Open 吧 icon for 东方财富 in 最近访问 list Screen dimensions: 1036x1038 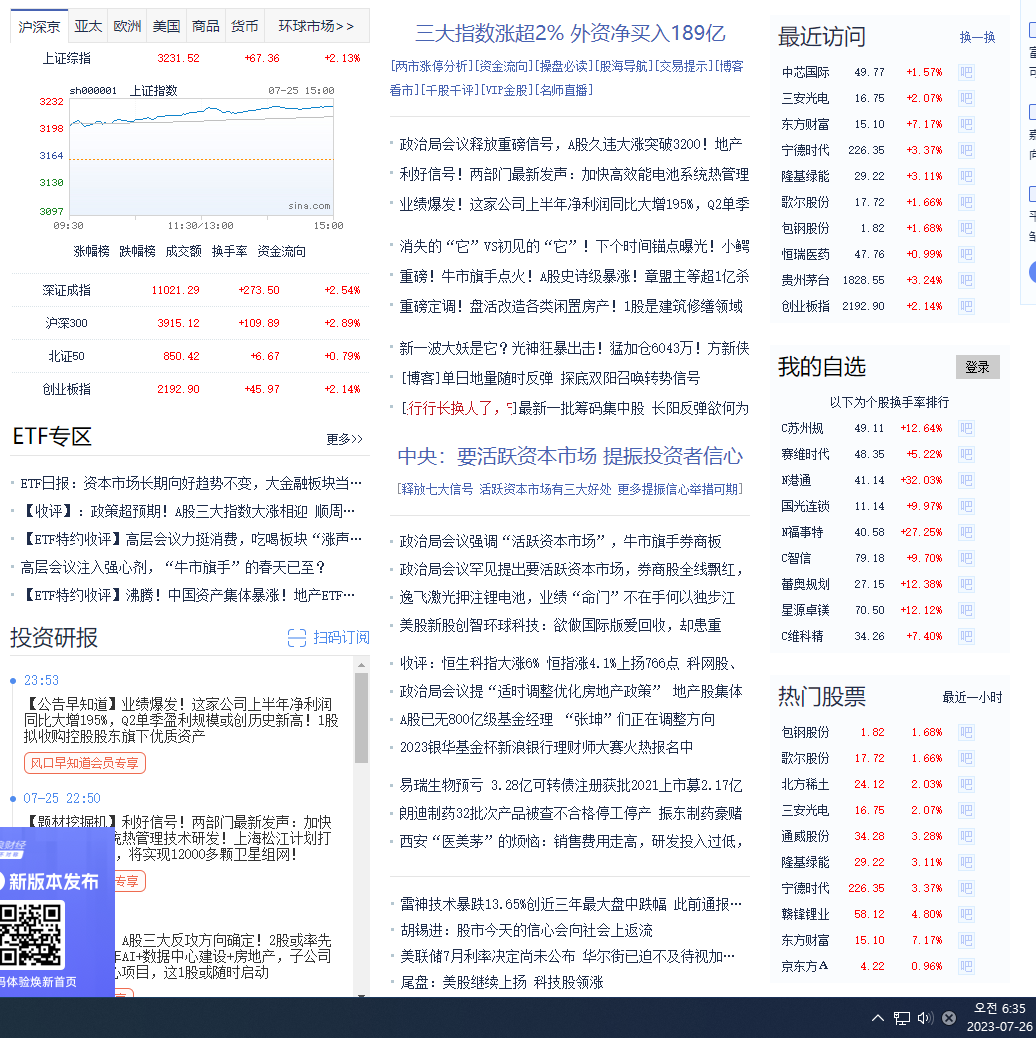[x=966, y=124]
